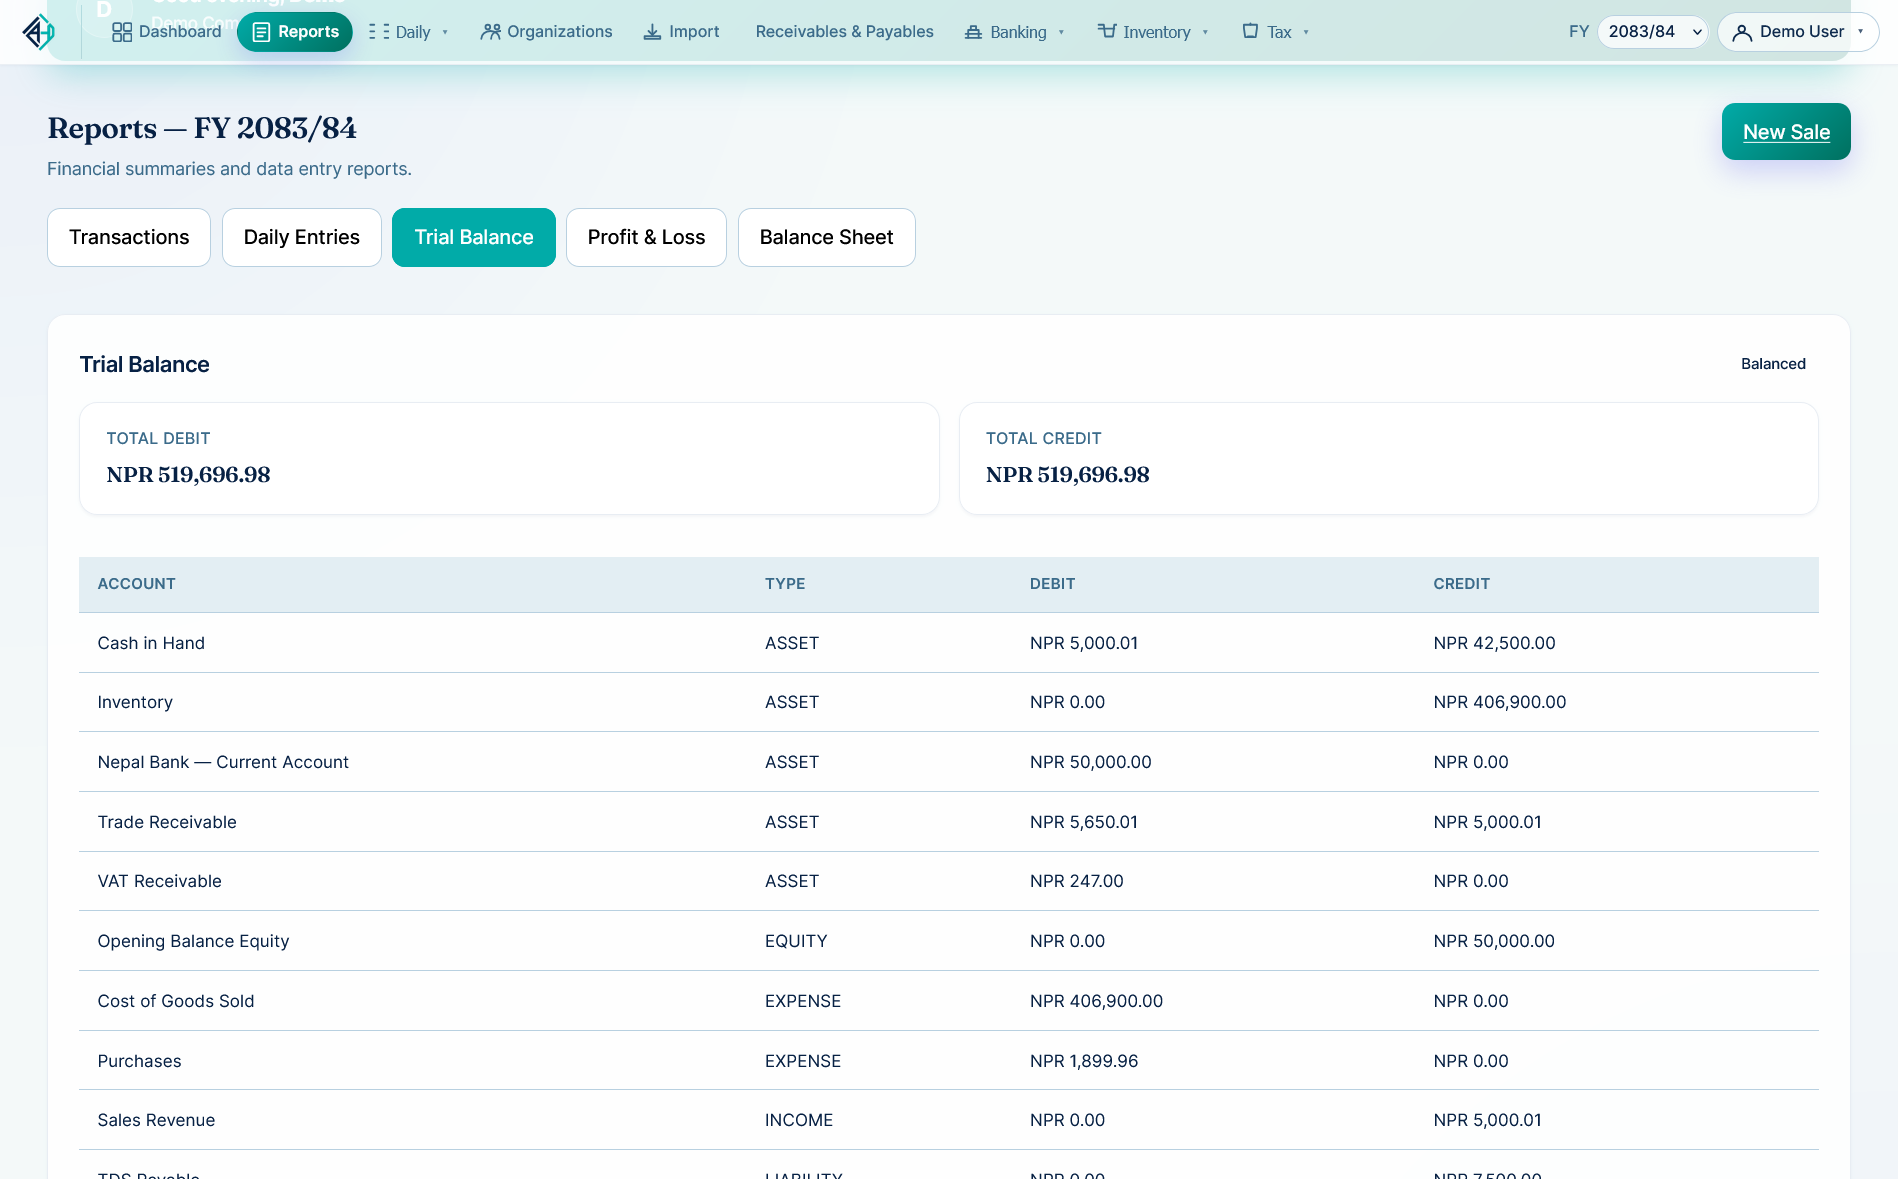Expand the Inventory menu arrow

[x=1205, y=32]
